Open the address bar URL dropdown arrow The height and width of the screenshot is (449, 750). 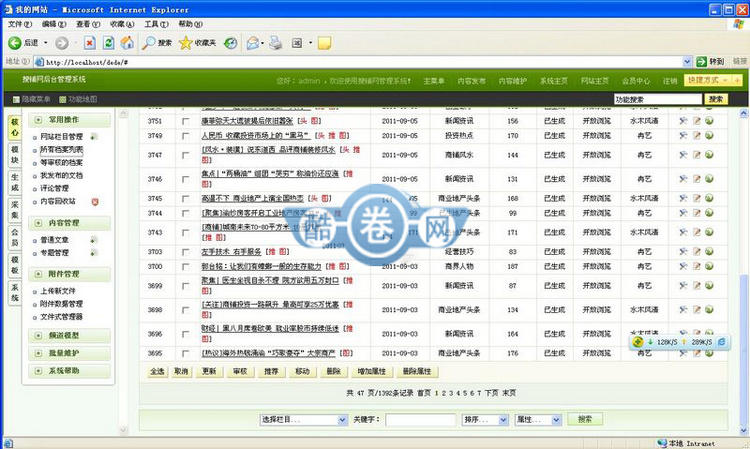tap(687, 62)
